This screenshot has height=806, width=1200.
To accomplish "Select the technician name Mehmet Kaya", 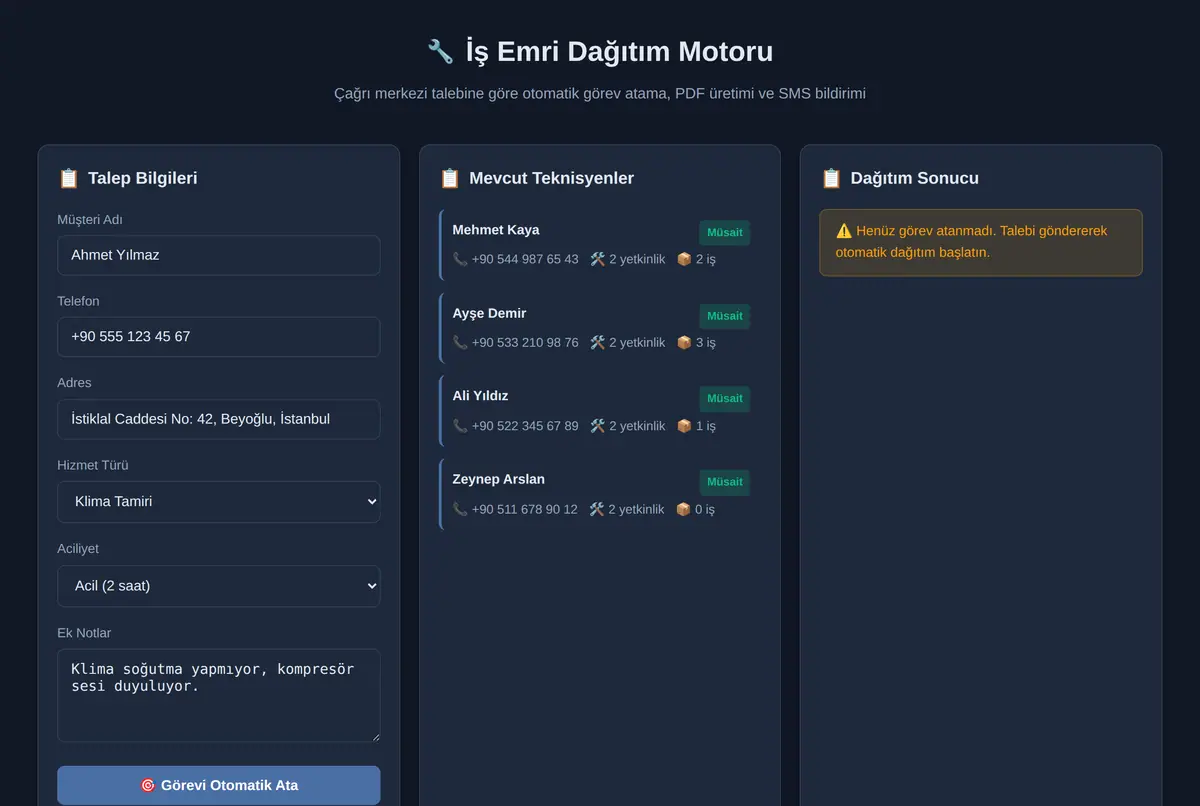I will [x=496, y=230].
